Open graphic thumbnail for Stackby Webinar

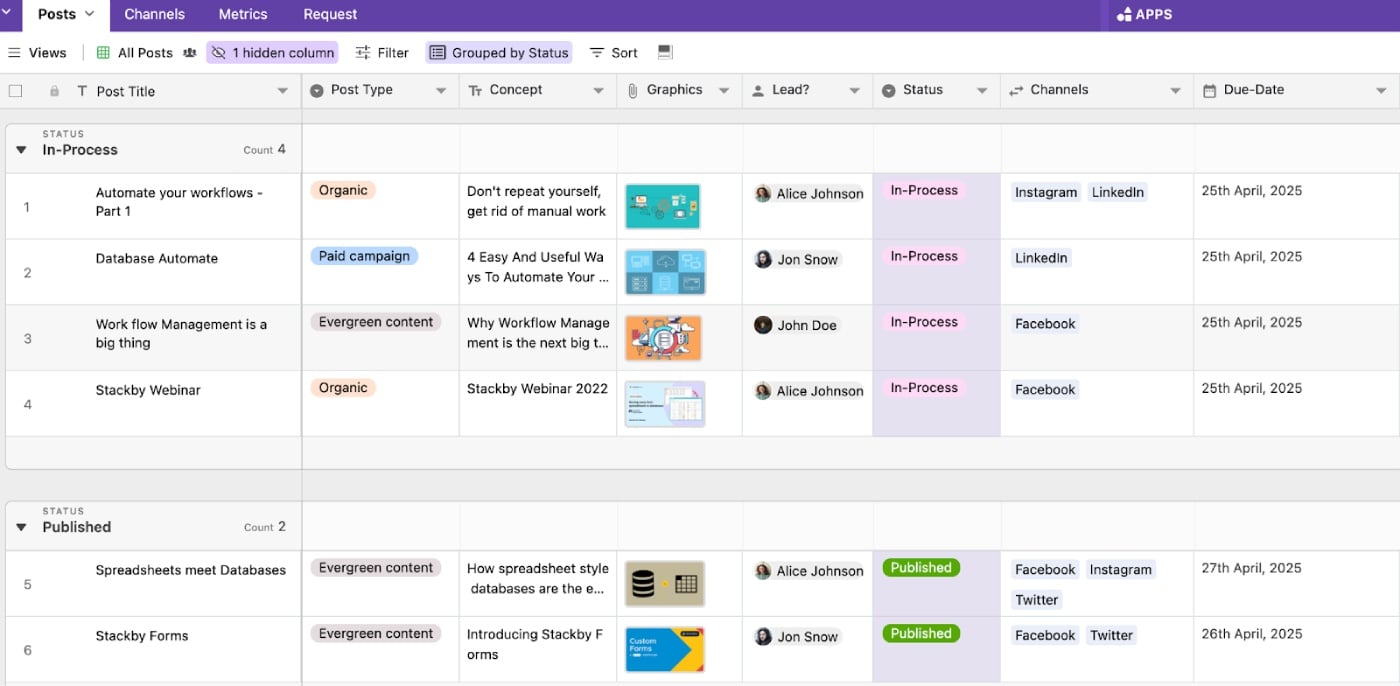point(665,404)
